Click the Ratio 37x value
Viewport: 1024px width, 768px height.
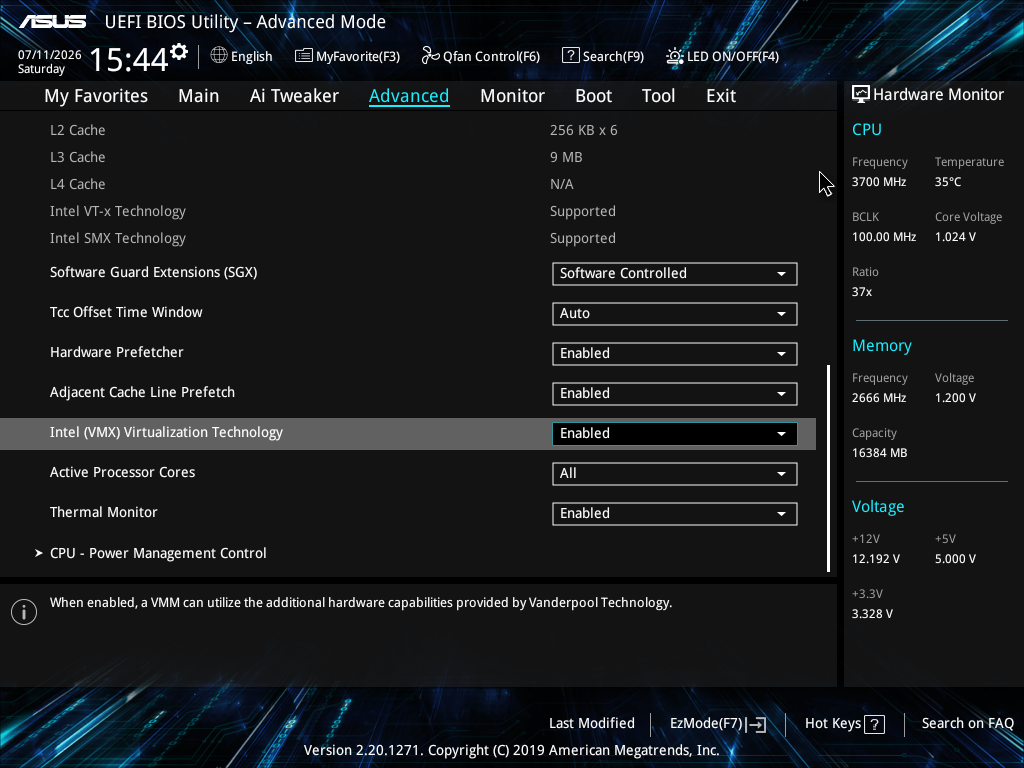[x=862, y=292]
